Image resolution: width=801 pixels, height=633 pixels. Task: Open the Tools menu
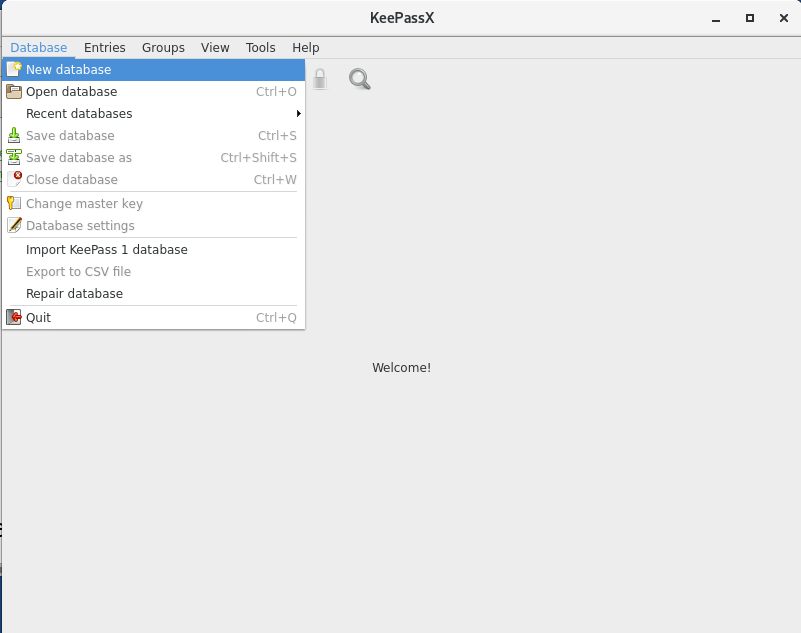pos(261,48)
